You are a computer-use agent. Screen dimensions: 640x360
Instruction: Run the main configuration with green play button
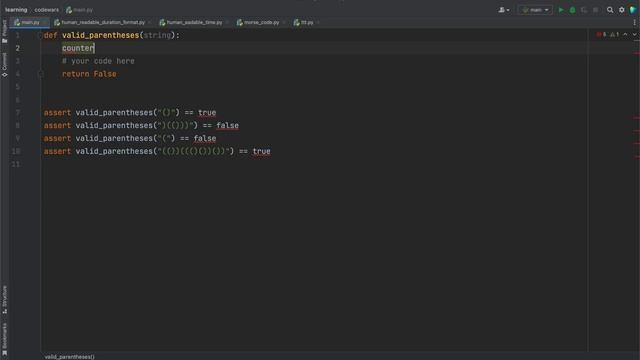point(561,10)
